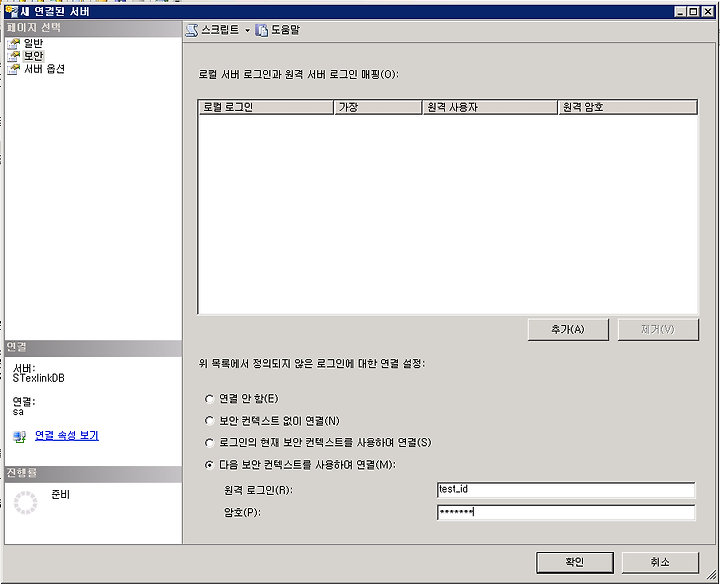720x584 pixels.
Task: Click the 스크립트 text label in the toolbar
Action: click(x=220, y=30)
